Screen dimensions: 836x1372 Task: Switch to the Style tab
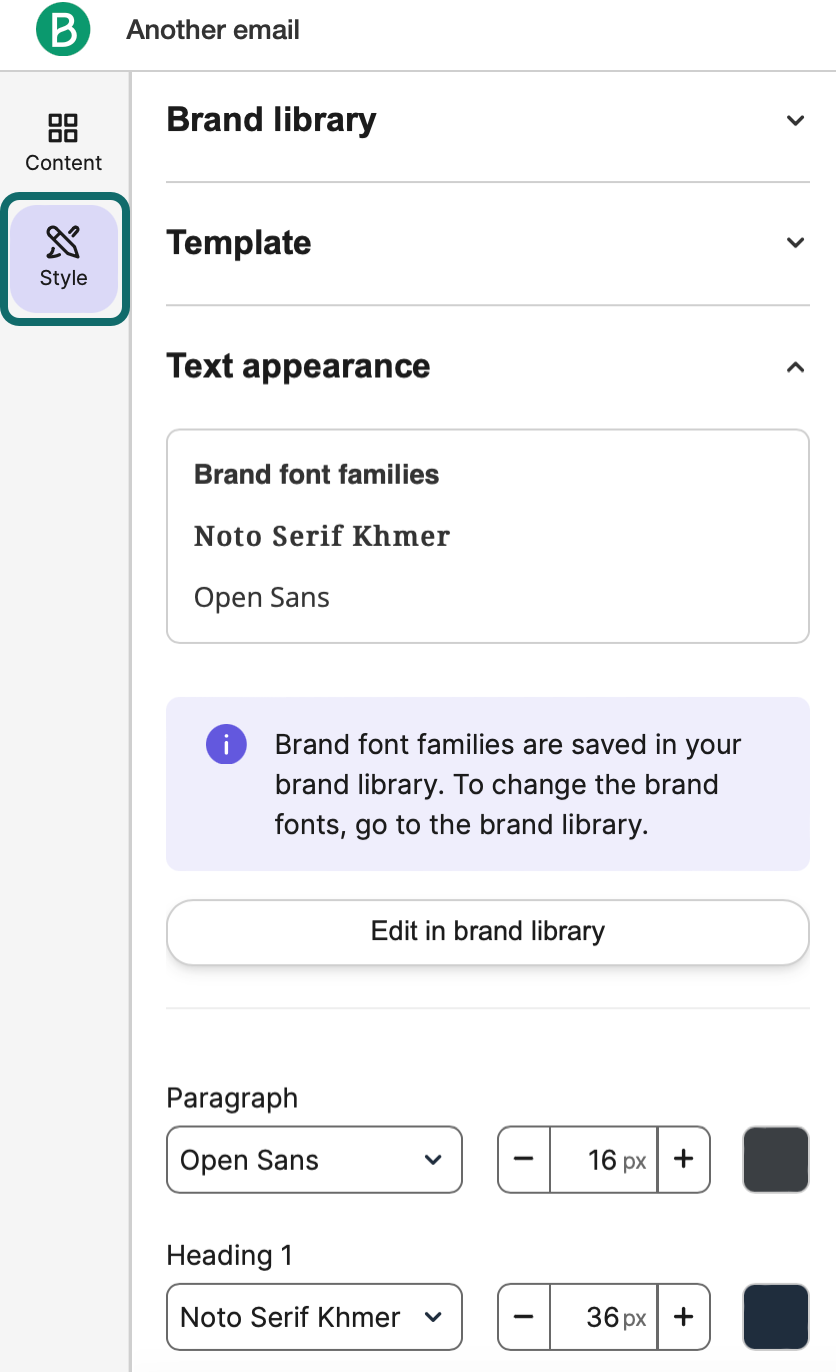click(63, 258)
